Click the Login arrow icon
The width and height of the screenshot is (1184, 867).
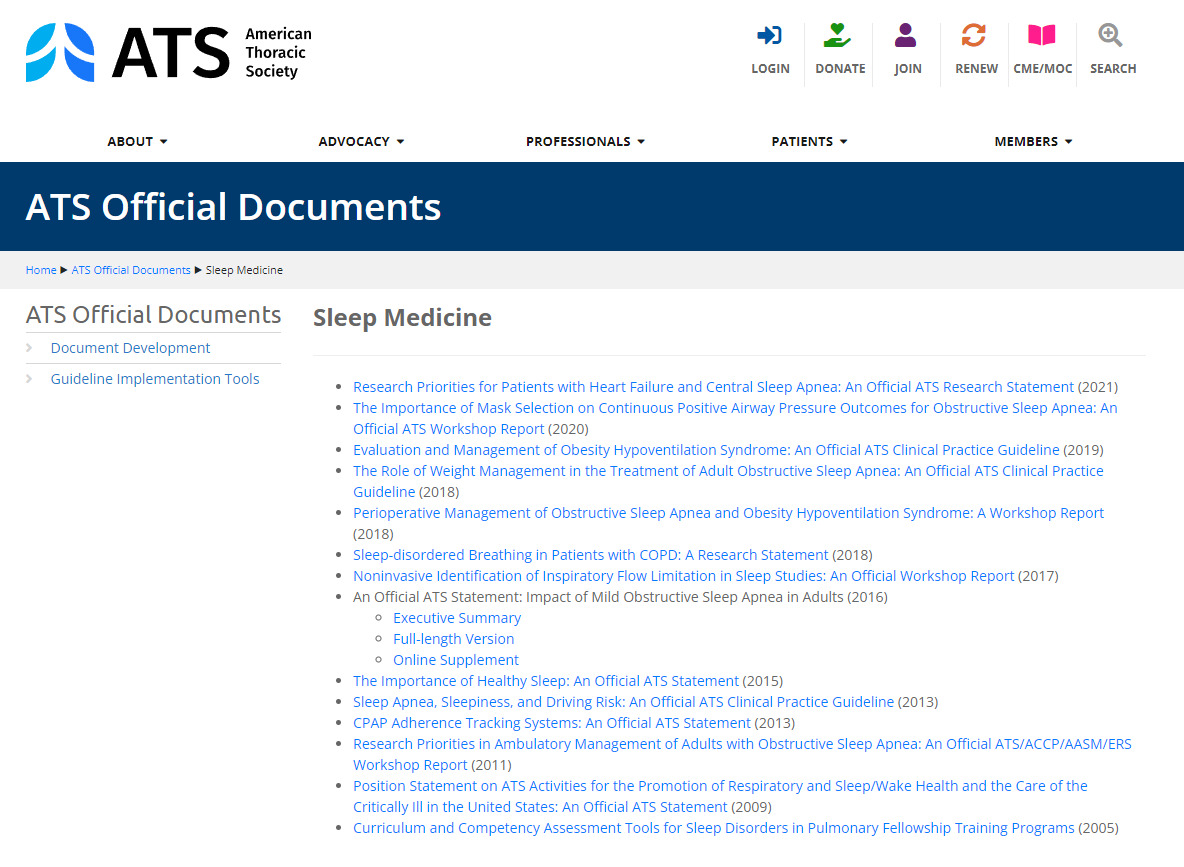click(x=769, y=36)
